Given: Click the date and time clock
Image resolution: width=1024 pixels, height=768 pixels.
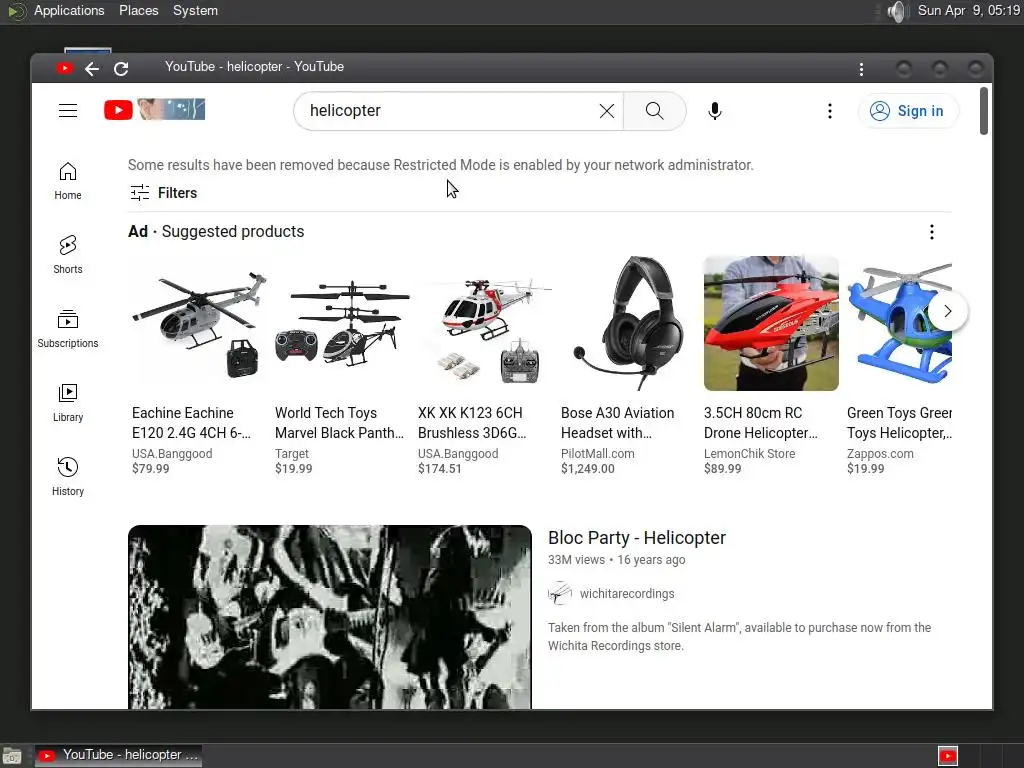Looking at the screenshot, I should (968, 10).
